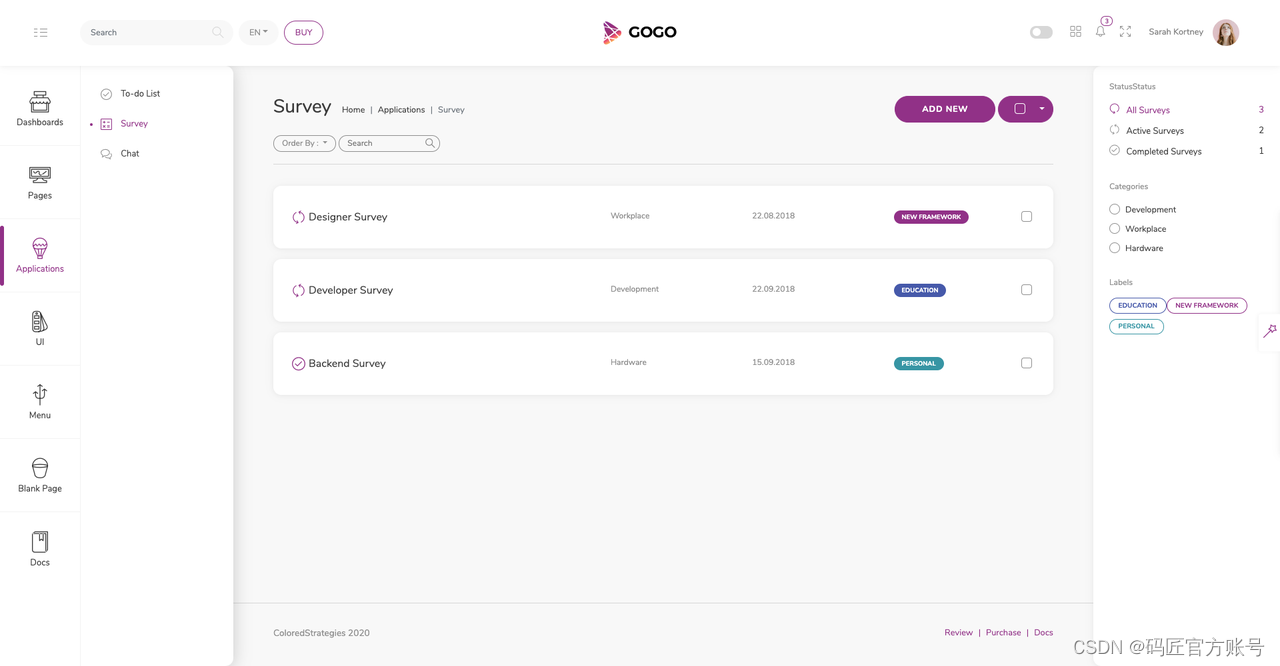Image resolution: width=1280 pixels, height=666 pixels.
Task: Check the Backend Survey checkbox
Action: tap(1026, 363)
